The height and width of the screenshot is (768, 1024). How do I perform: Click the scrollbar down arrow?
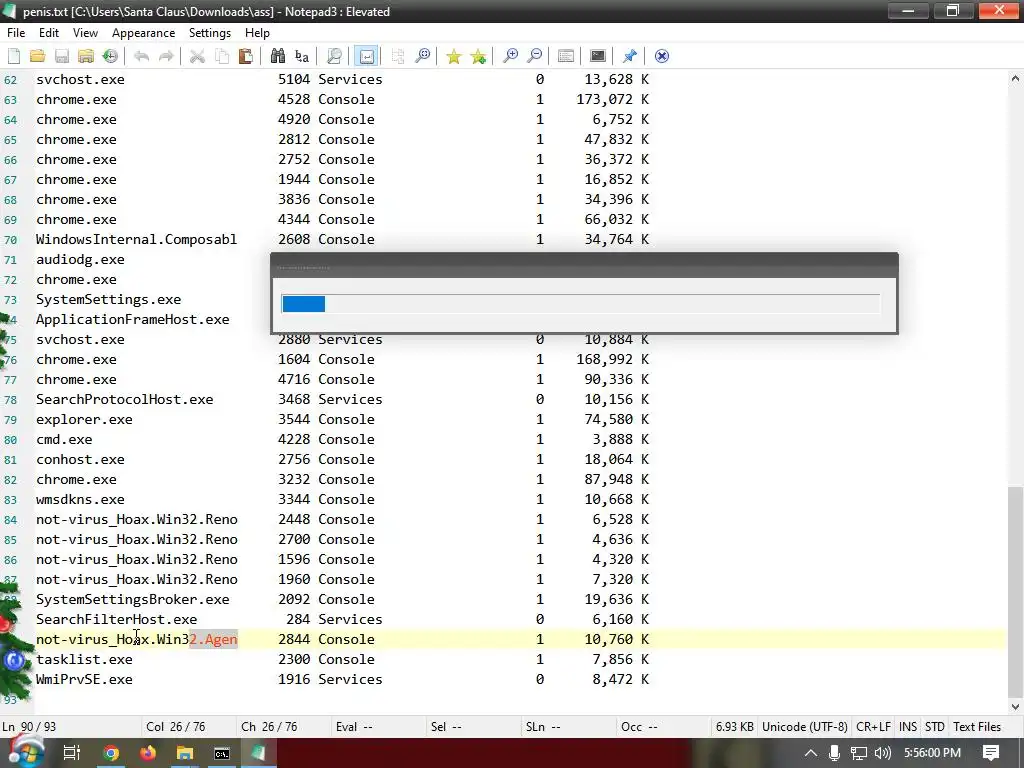click(1015, 707)
